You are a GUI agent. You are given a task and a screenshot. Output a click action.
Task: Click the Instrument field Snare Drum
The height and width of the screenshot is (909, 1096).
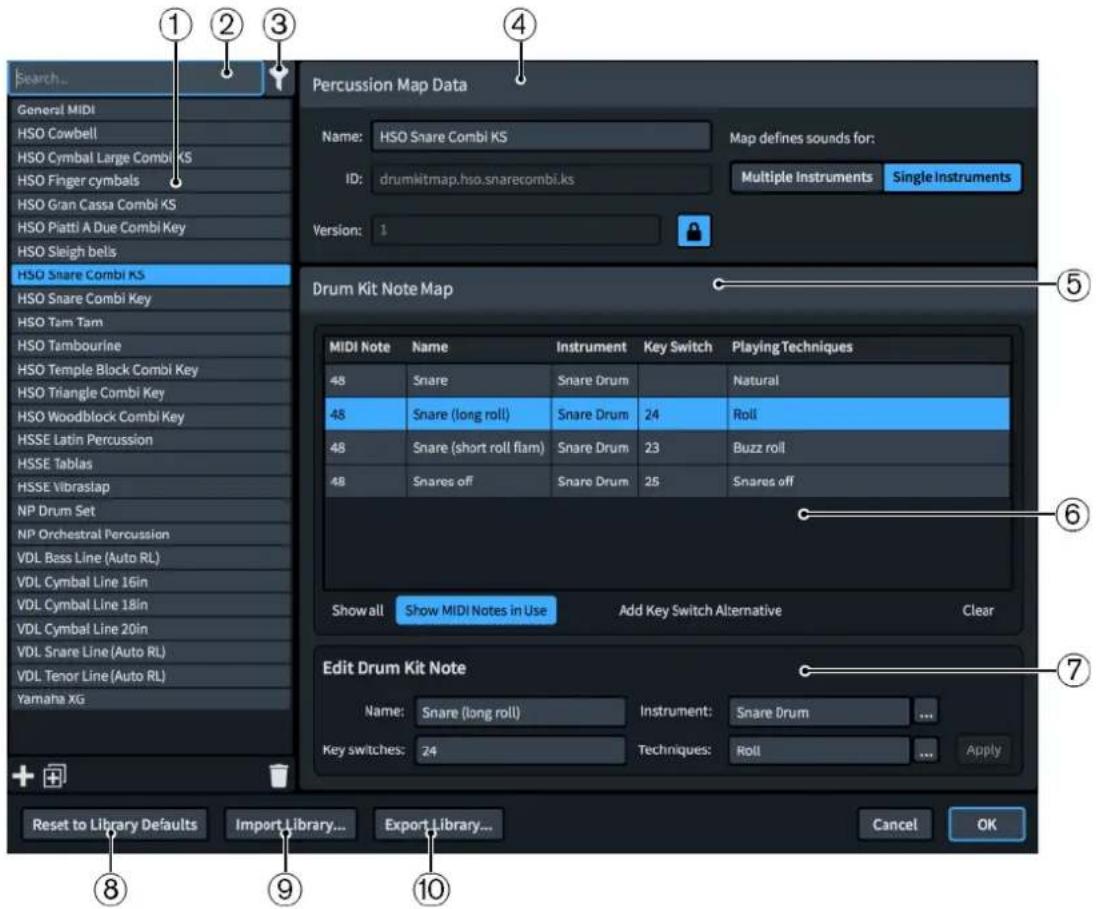(819, 713)
